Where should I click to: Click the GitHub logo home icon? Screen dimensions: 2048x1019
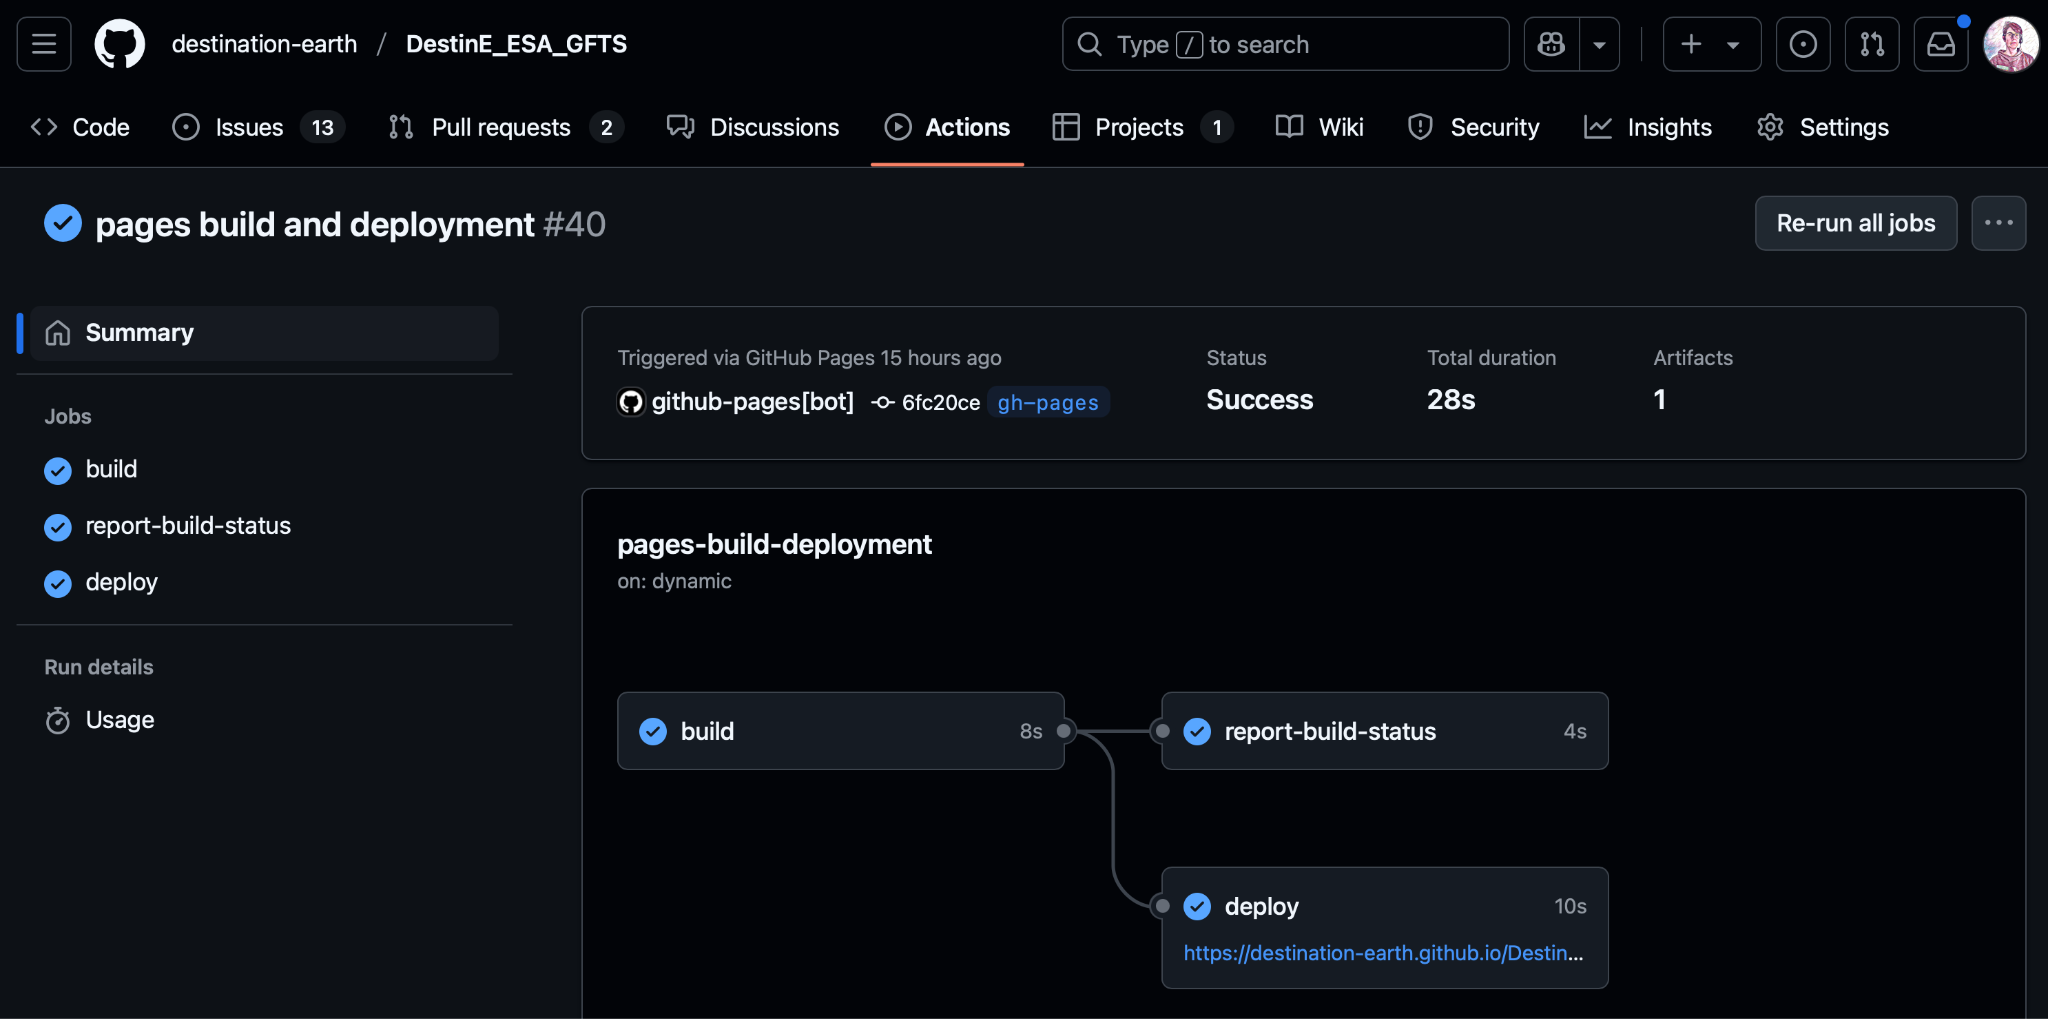119,44
